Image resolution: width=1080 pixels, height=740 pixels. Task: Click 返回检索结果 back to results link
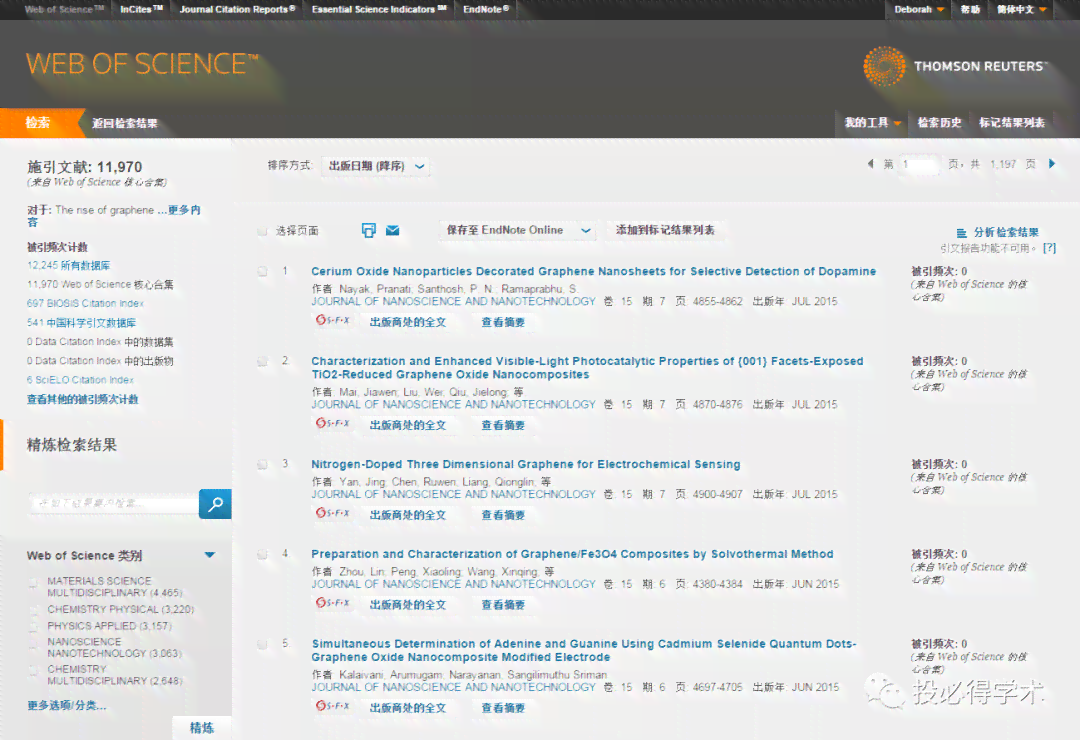[x=125, y=123]
